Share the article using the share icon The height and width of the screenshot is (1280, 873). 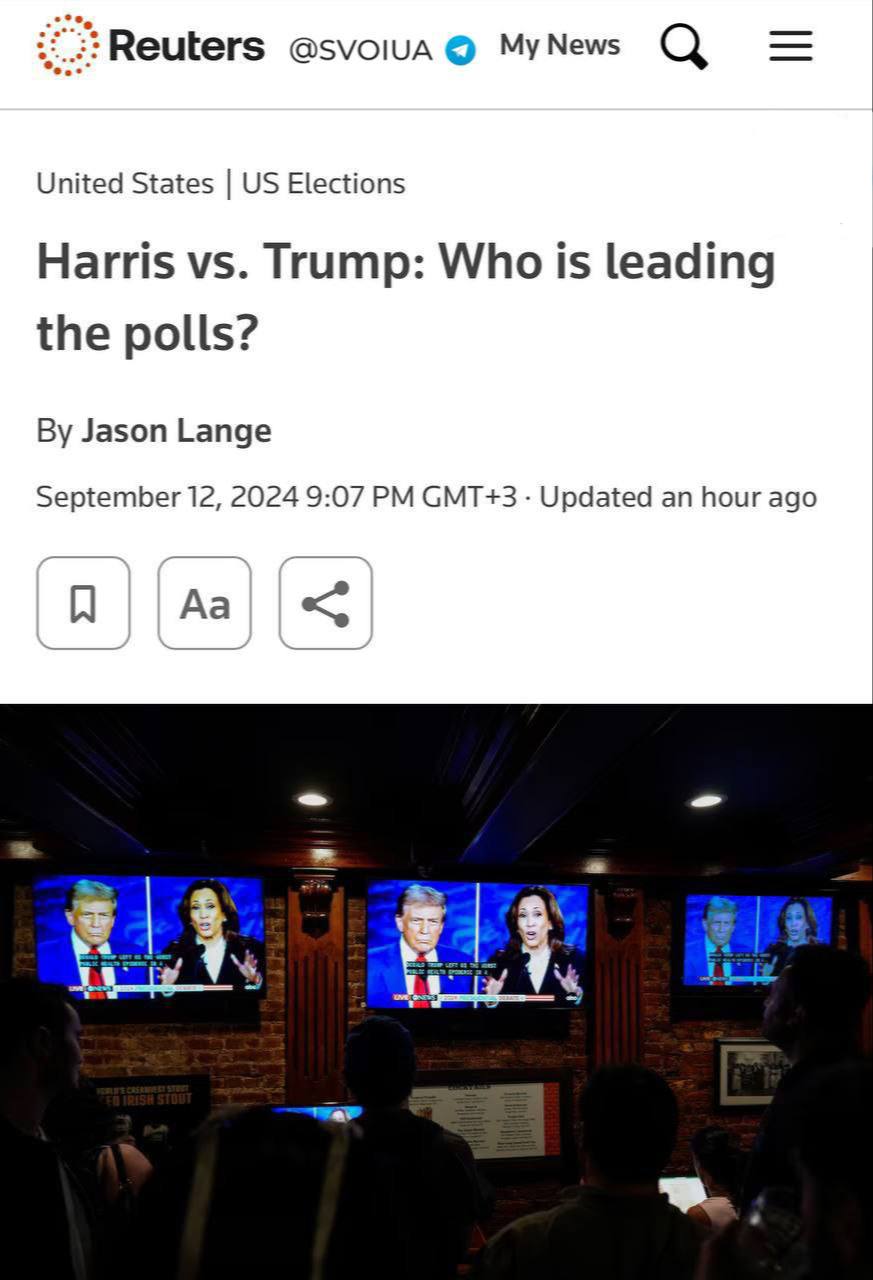[326, 603]
